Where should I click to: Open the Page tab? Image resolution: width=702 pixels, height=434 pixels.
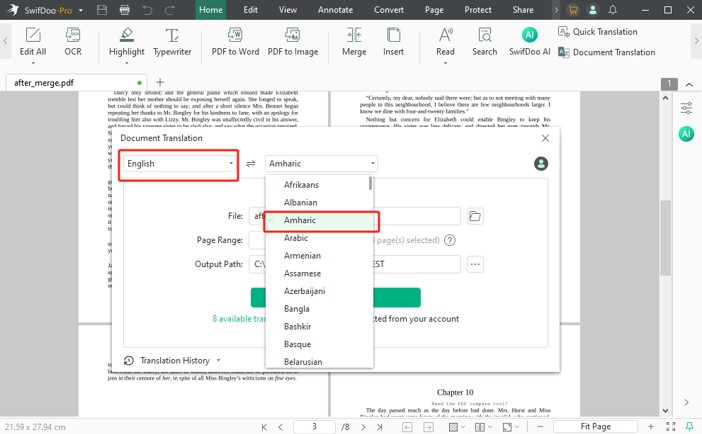[434, 10]
